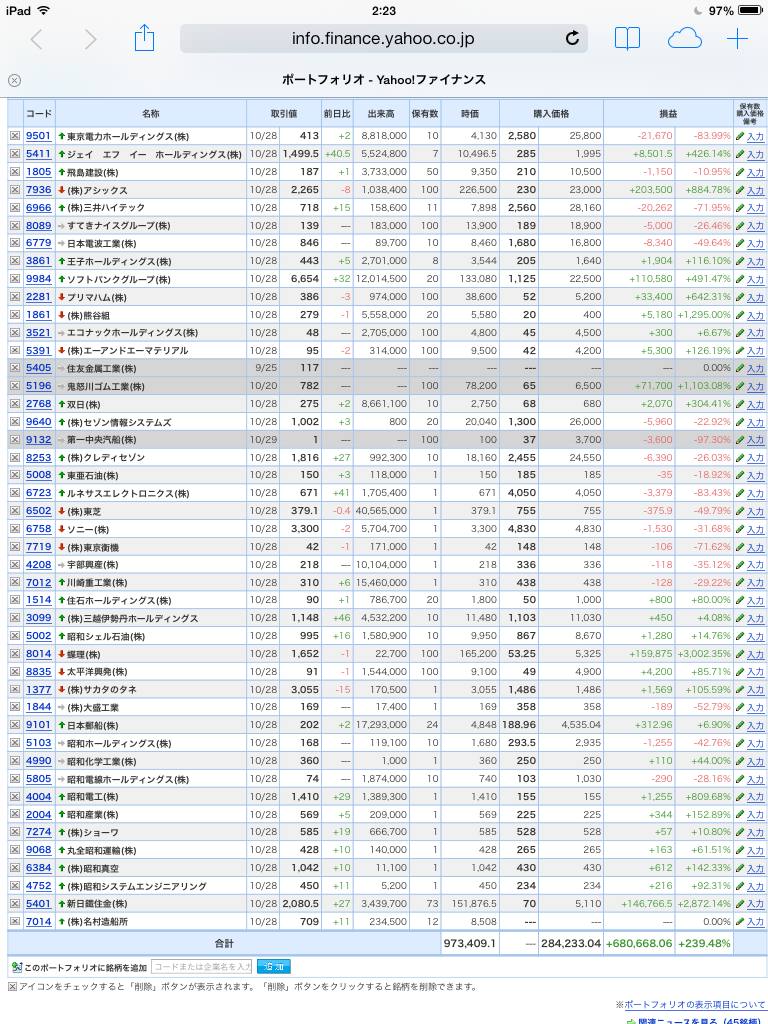Click pencil edit icon for 2281 row
This screenshot has height=1024, width=768.
[x=740, y=297]
